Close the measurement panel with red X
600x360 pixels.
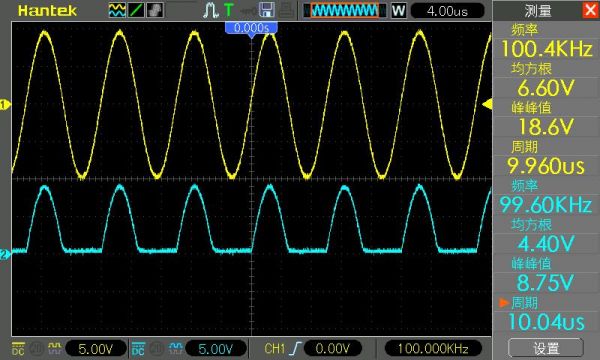tap(590, 10)
